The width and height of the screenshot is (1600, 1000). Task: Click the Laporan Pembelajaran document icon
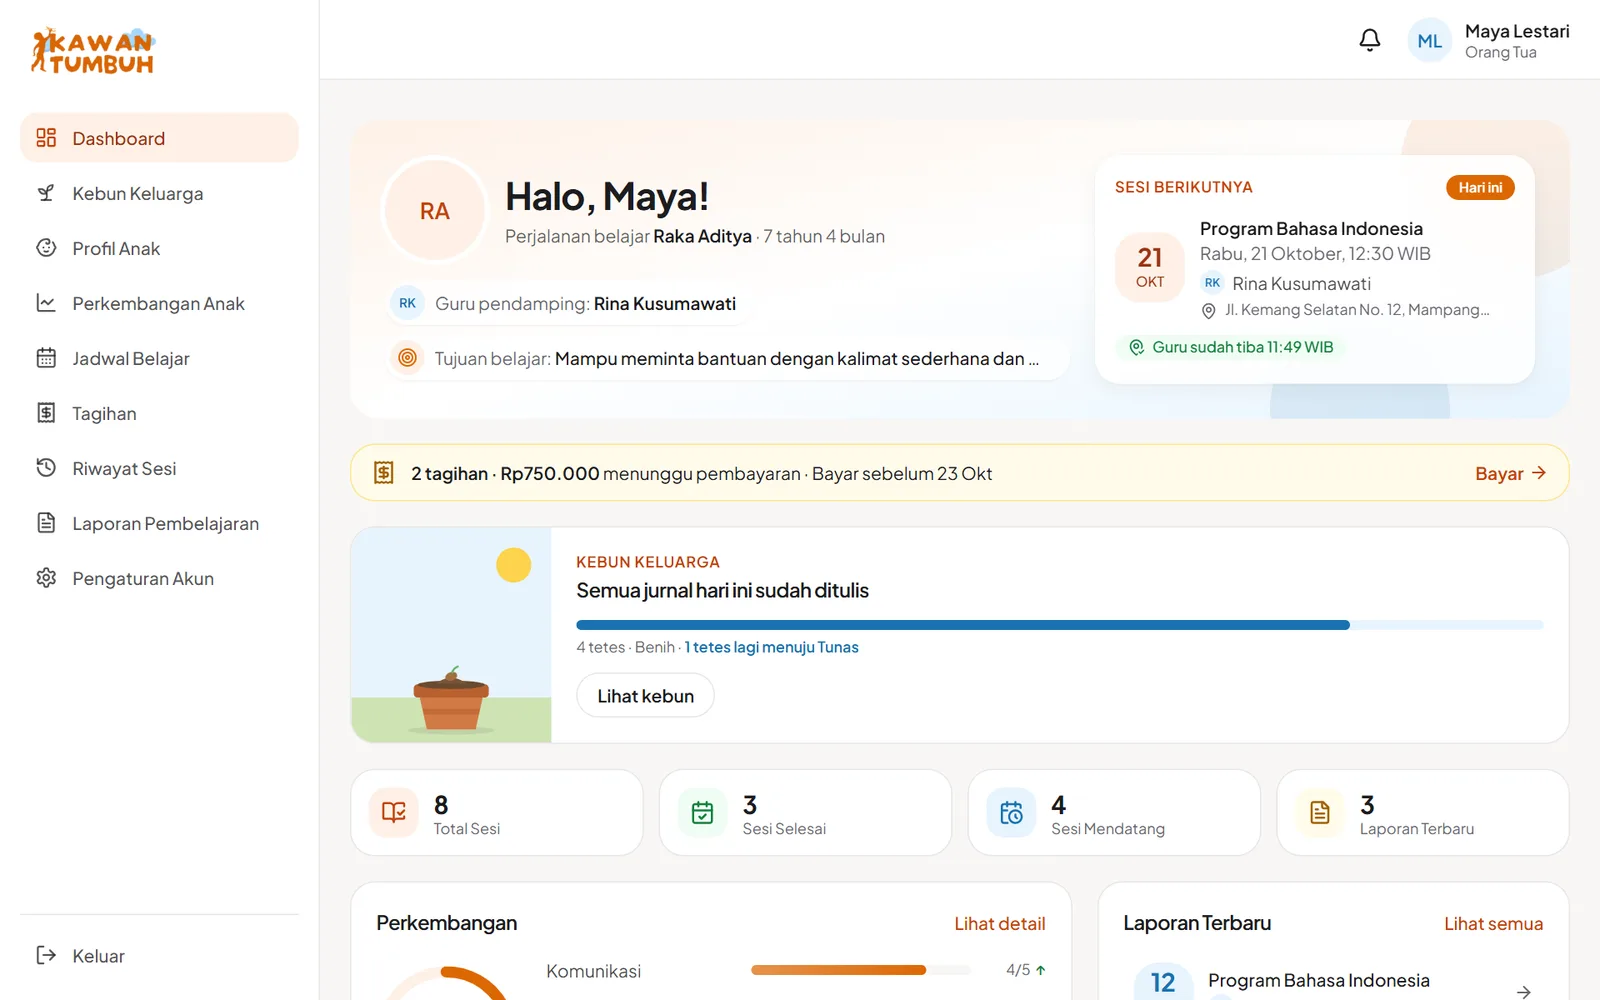point(46,523)
